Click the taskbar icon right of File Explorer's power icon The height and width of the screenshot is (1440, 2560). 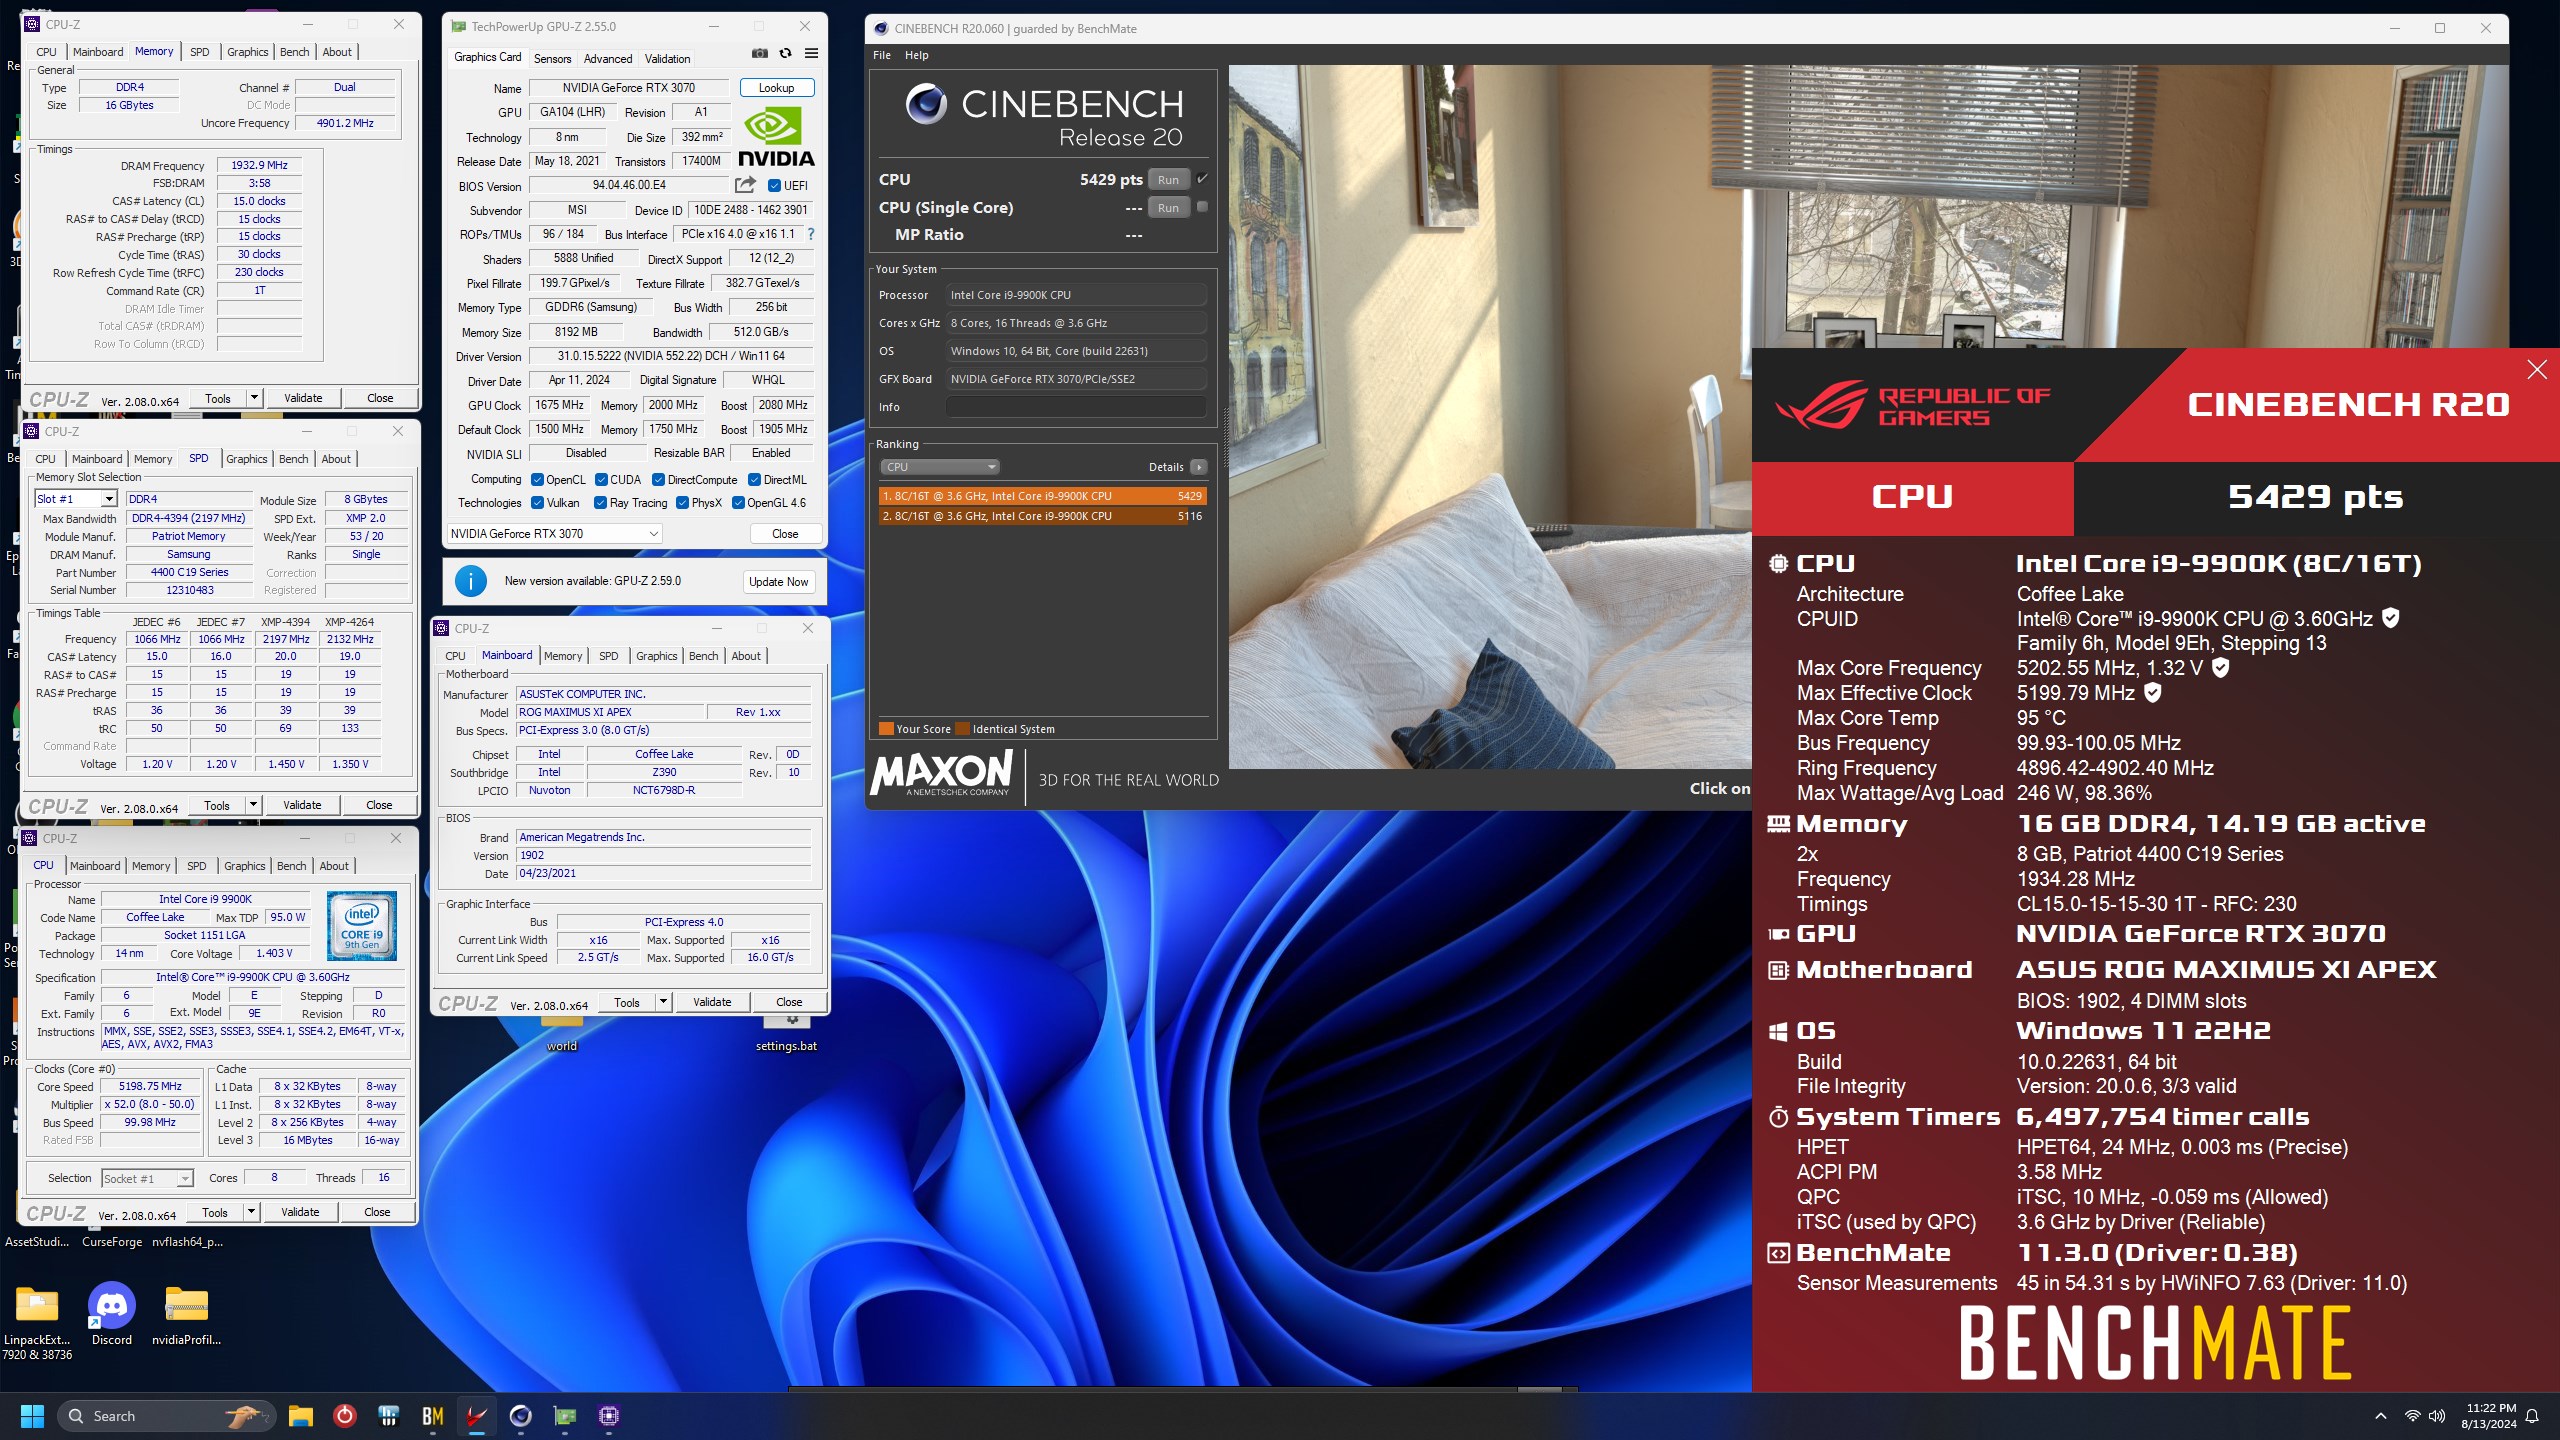389,1416
